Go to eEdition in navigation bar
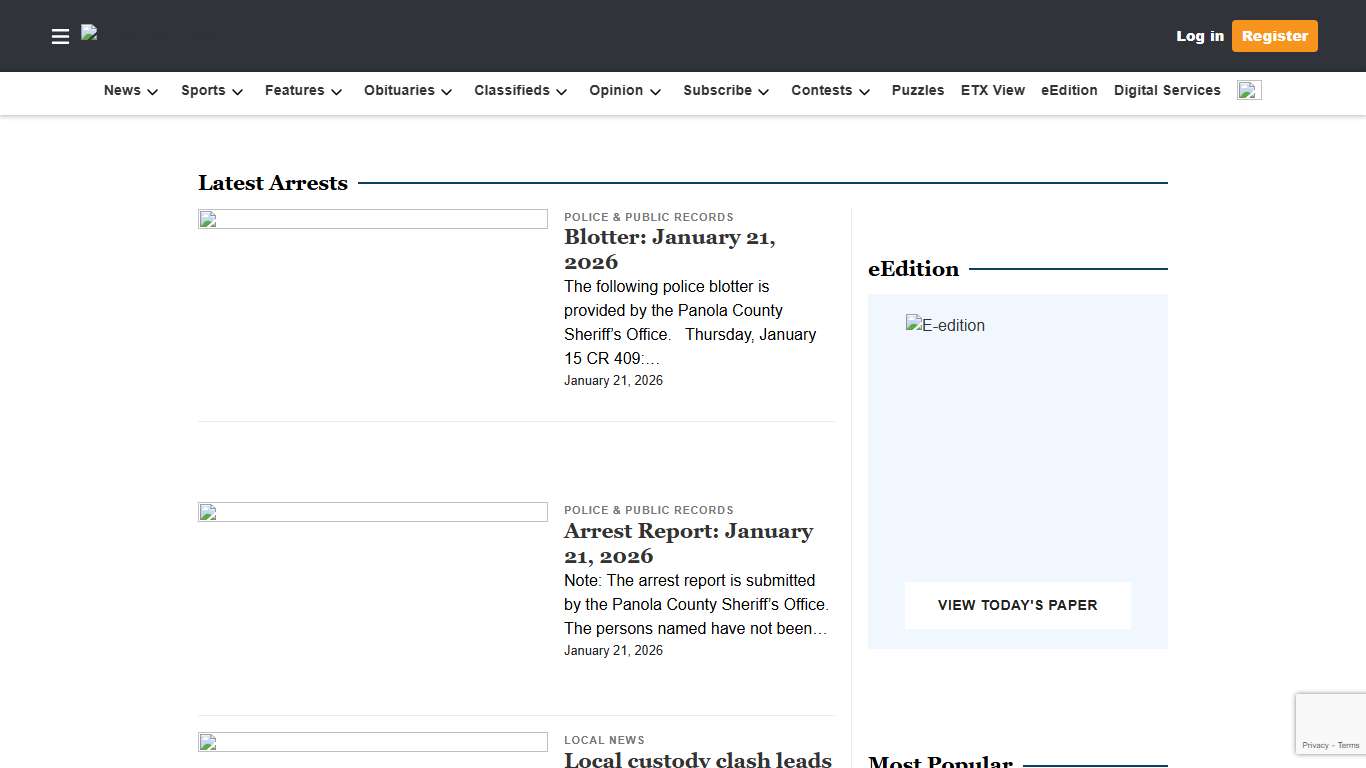The height and width of the screenshot is (768, 1366). tap(1069, 91)
